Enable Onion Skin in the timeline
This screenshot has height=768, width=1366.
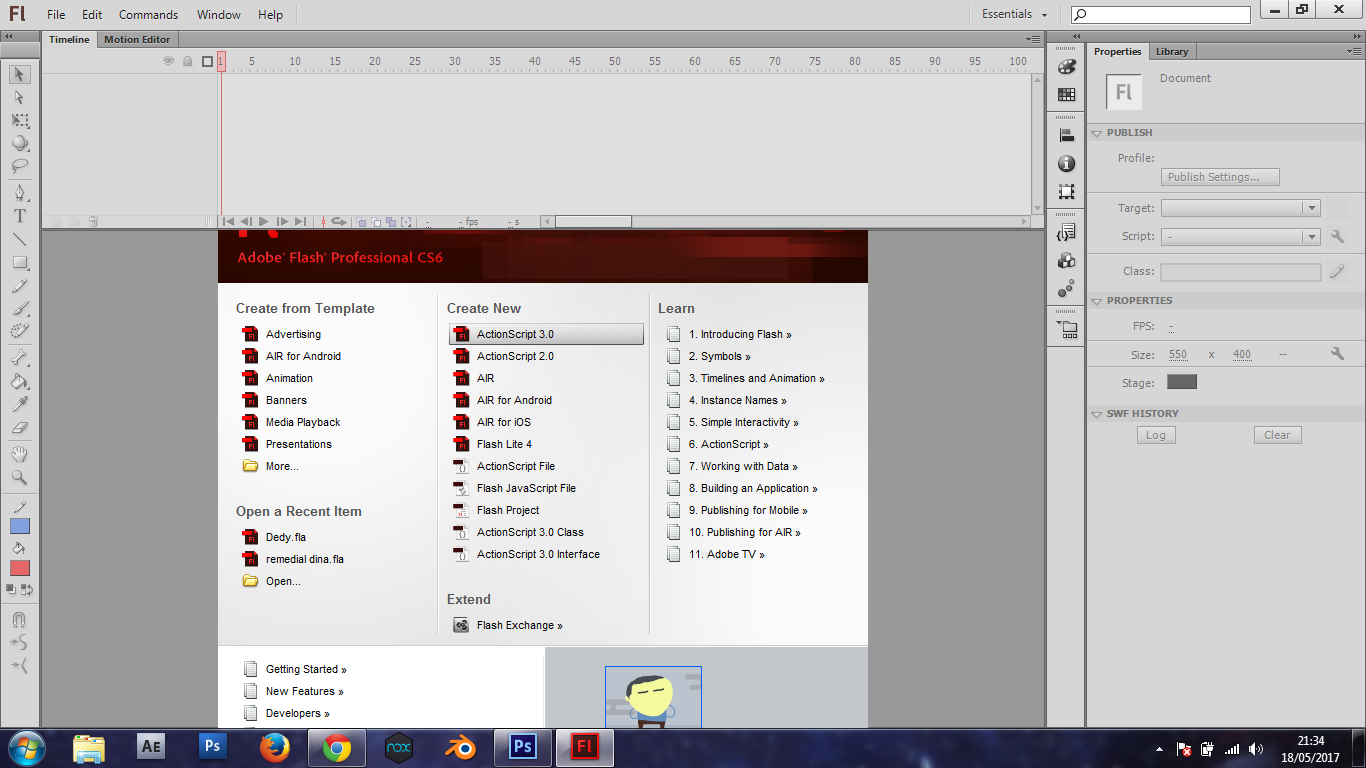[362, 222]
